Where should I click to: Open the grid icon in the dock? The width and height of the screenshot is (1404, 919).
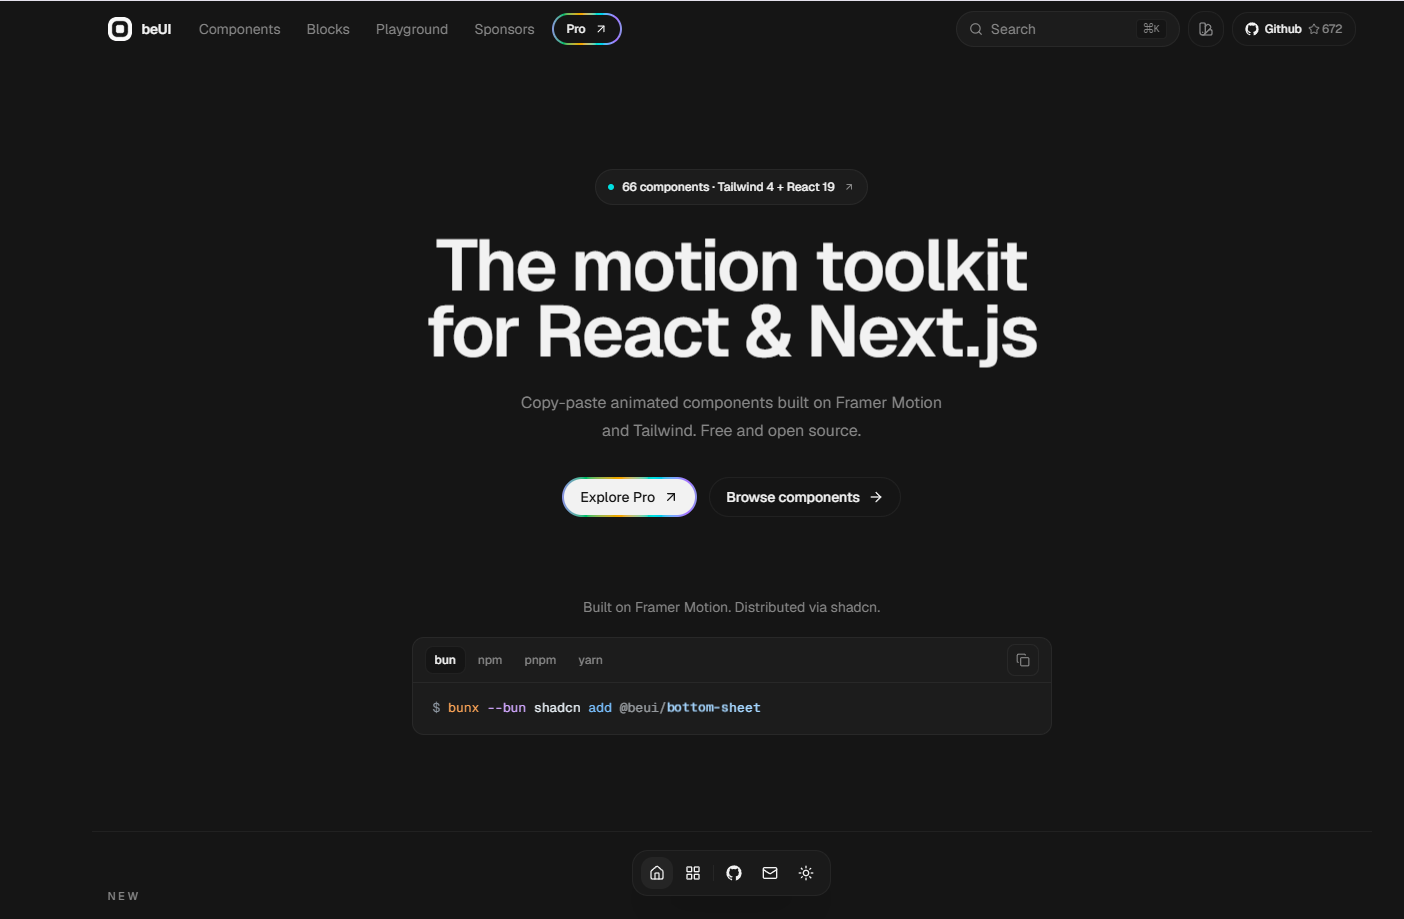[693, 873]
